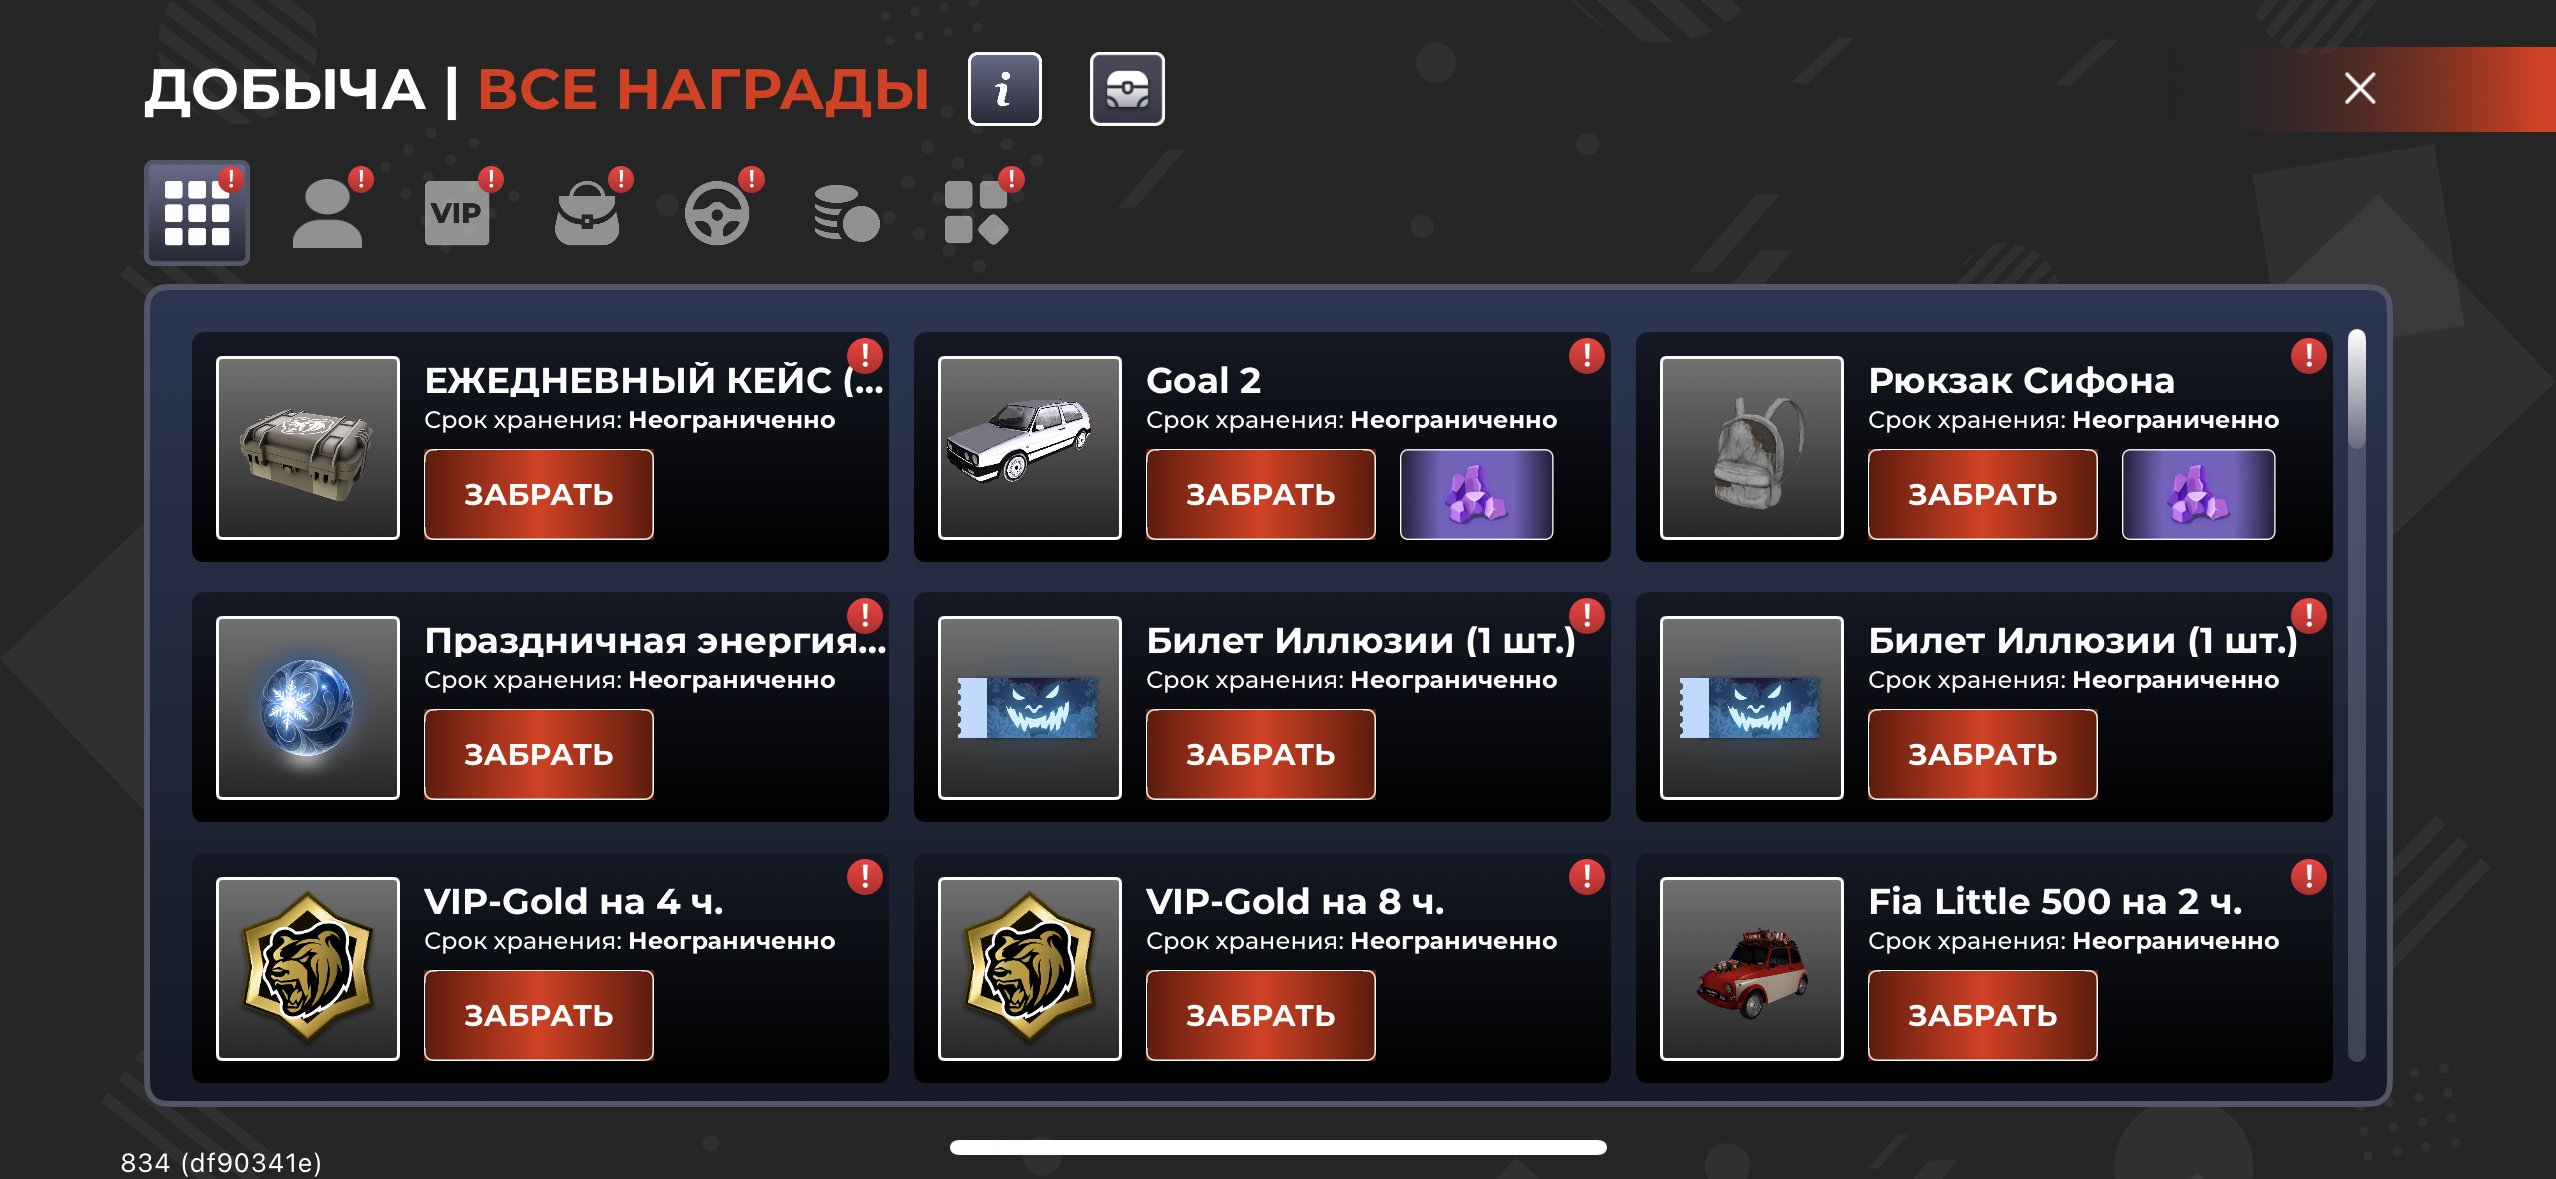The height and width of the screenshot is (1179, 2556).
Task: Exchange Рюкзак Сифона for purple crystals
Action: pyautogui.click(x=2199, y=494)
